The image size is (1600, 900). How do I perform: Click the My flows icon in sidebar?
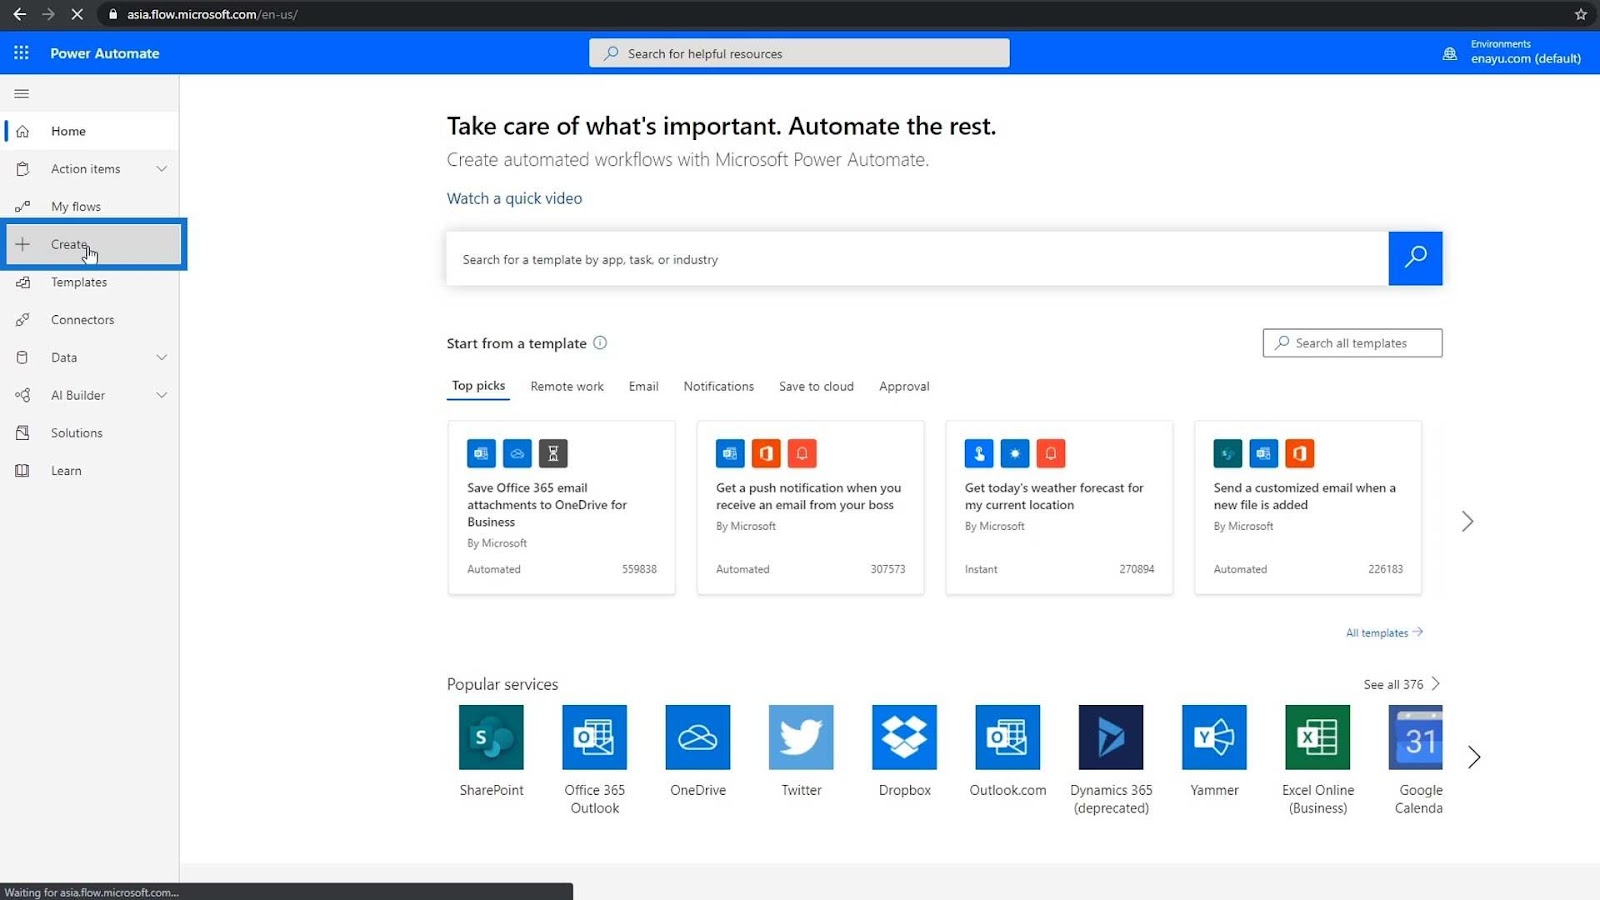pos(22,207)
